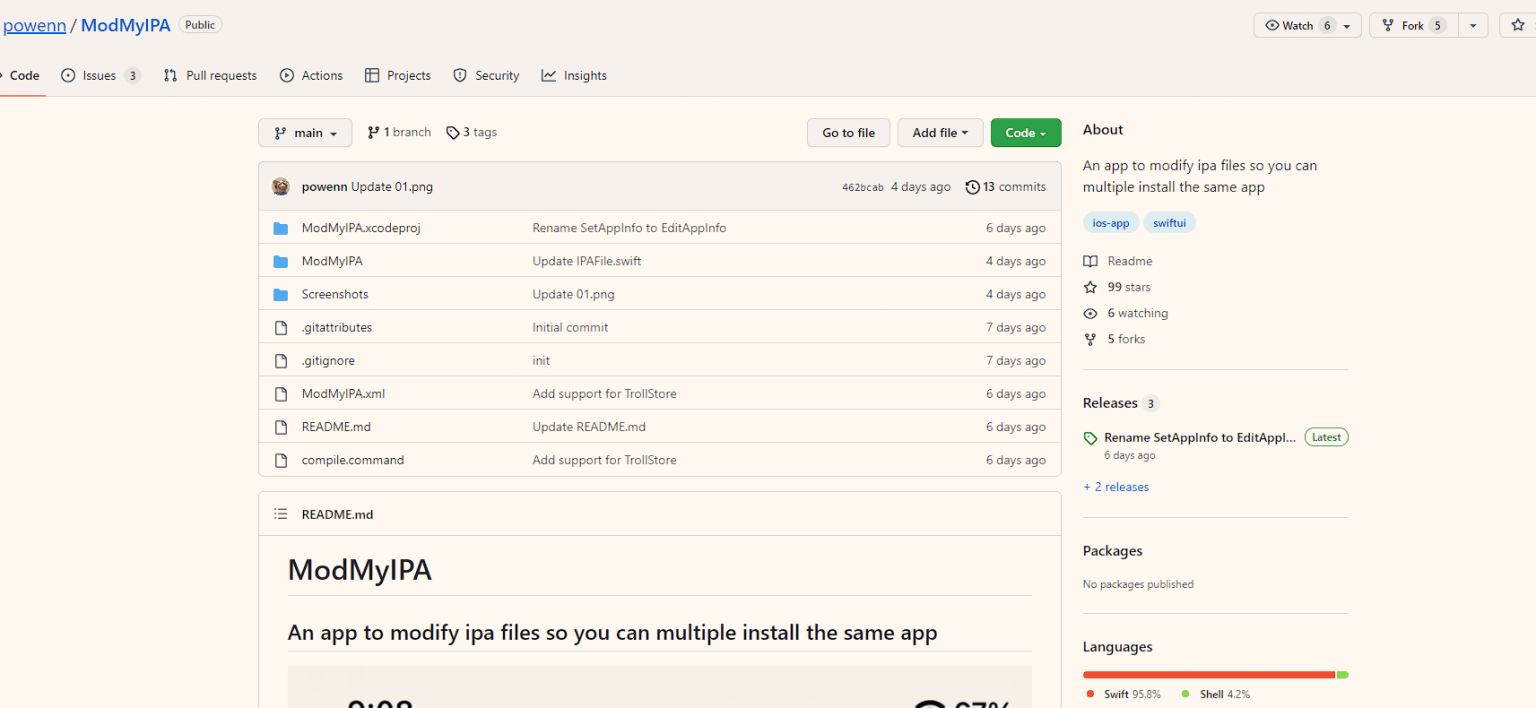Viewport: 1536px width, 708px height.
Task: Switch to the Issues tab
Action: pos(100,76)
